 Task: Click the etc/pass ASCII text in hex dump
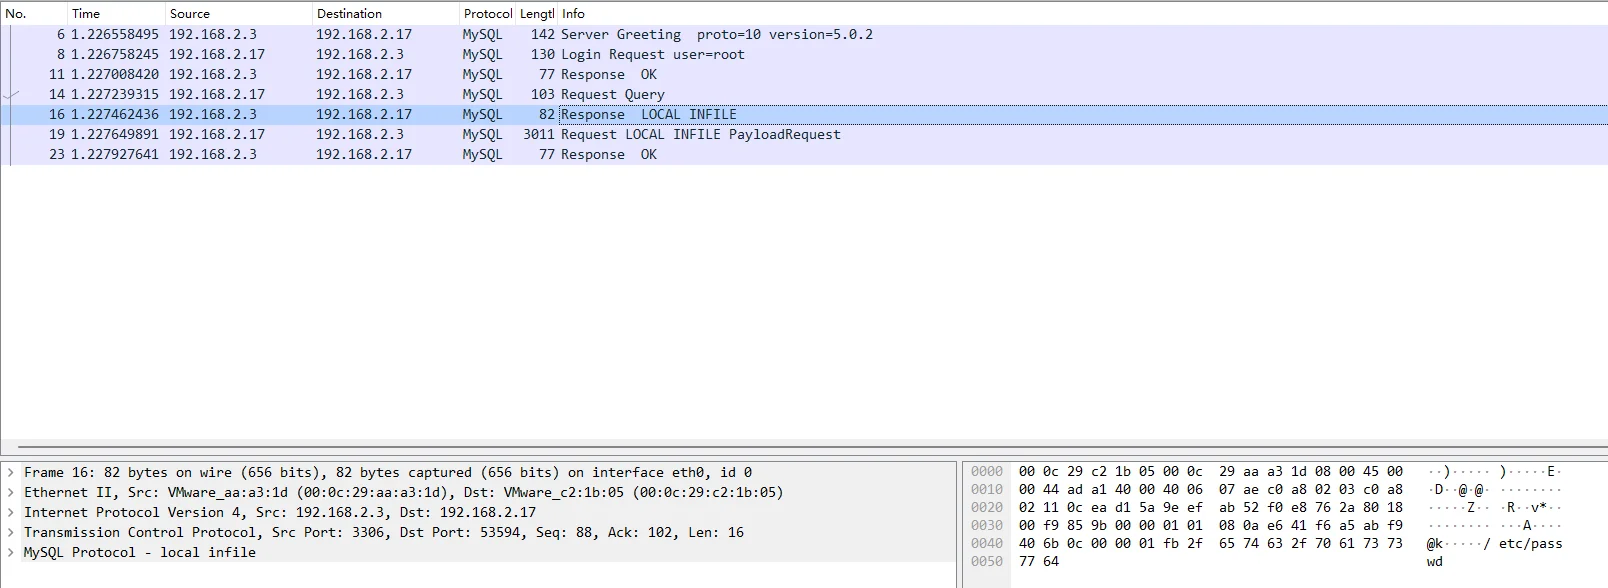click(1530, 543)
